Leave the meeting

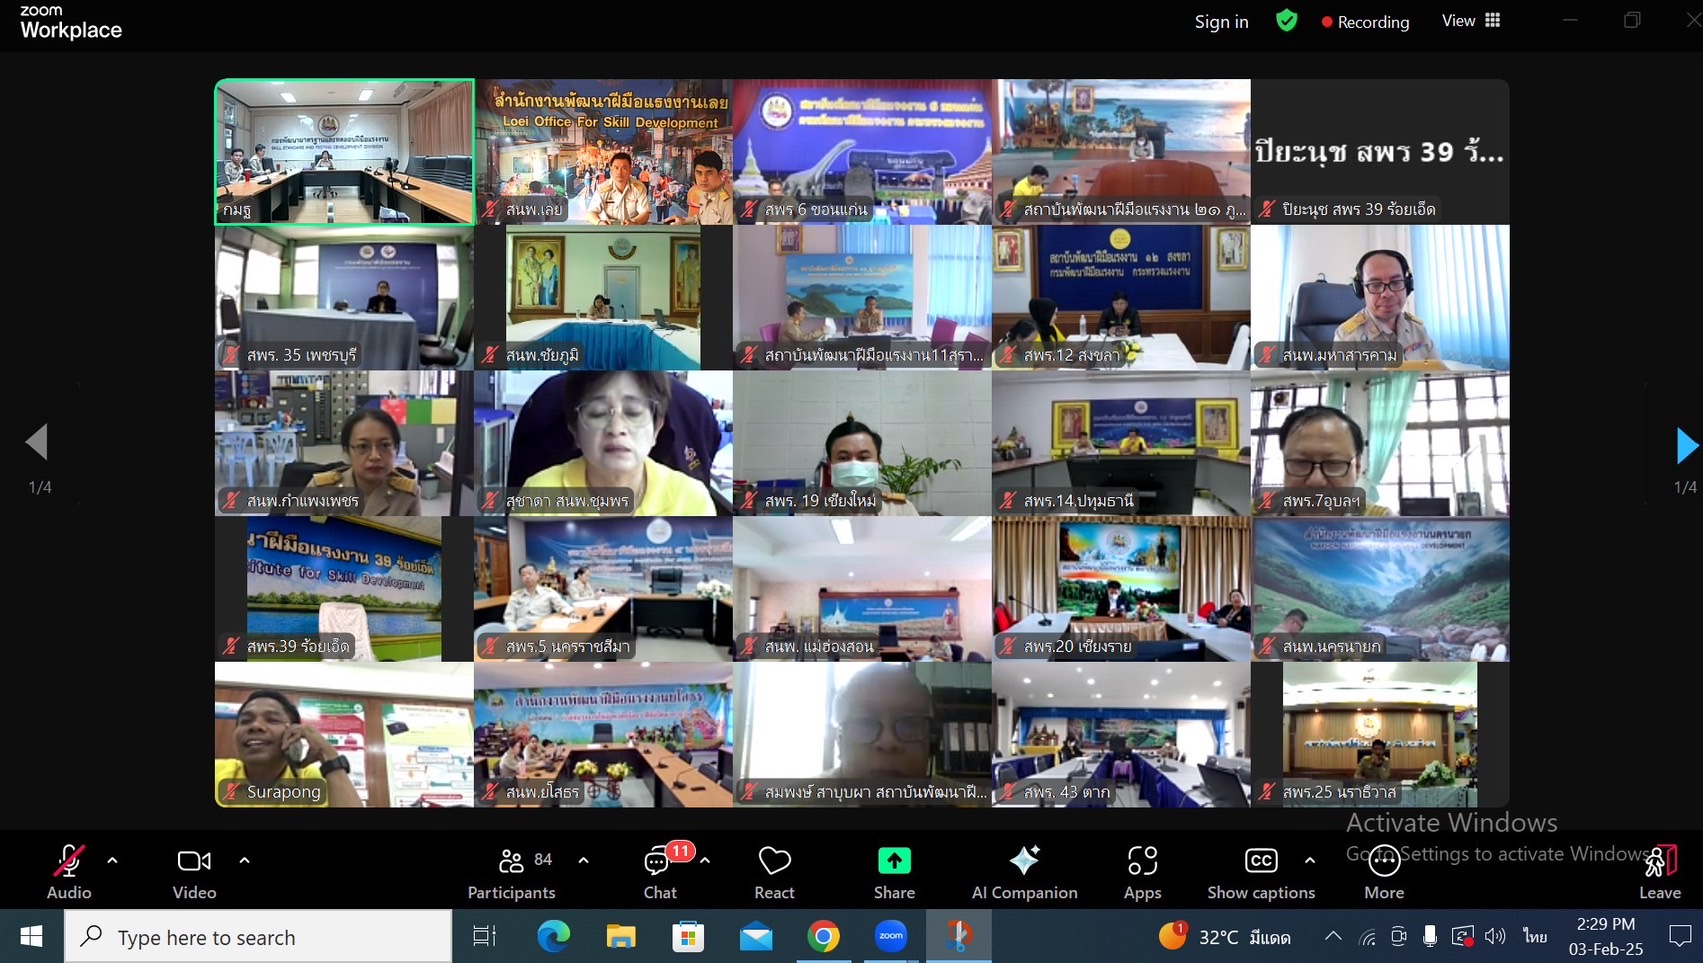(x=1660, y=871)
